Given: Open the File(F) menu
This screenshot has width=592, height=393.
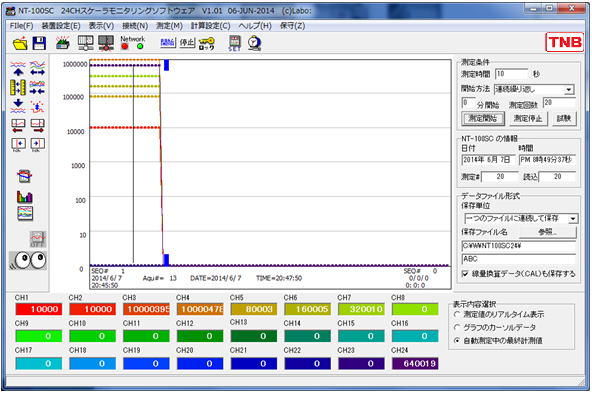Looking at the screenshot, I should [21, 26].
